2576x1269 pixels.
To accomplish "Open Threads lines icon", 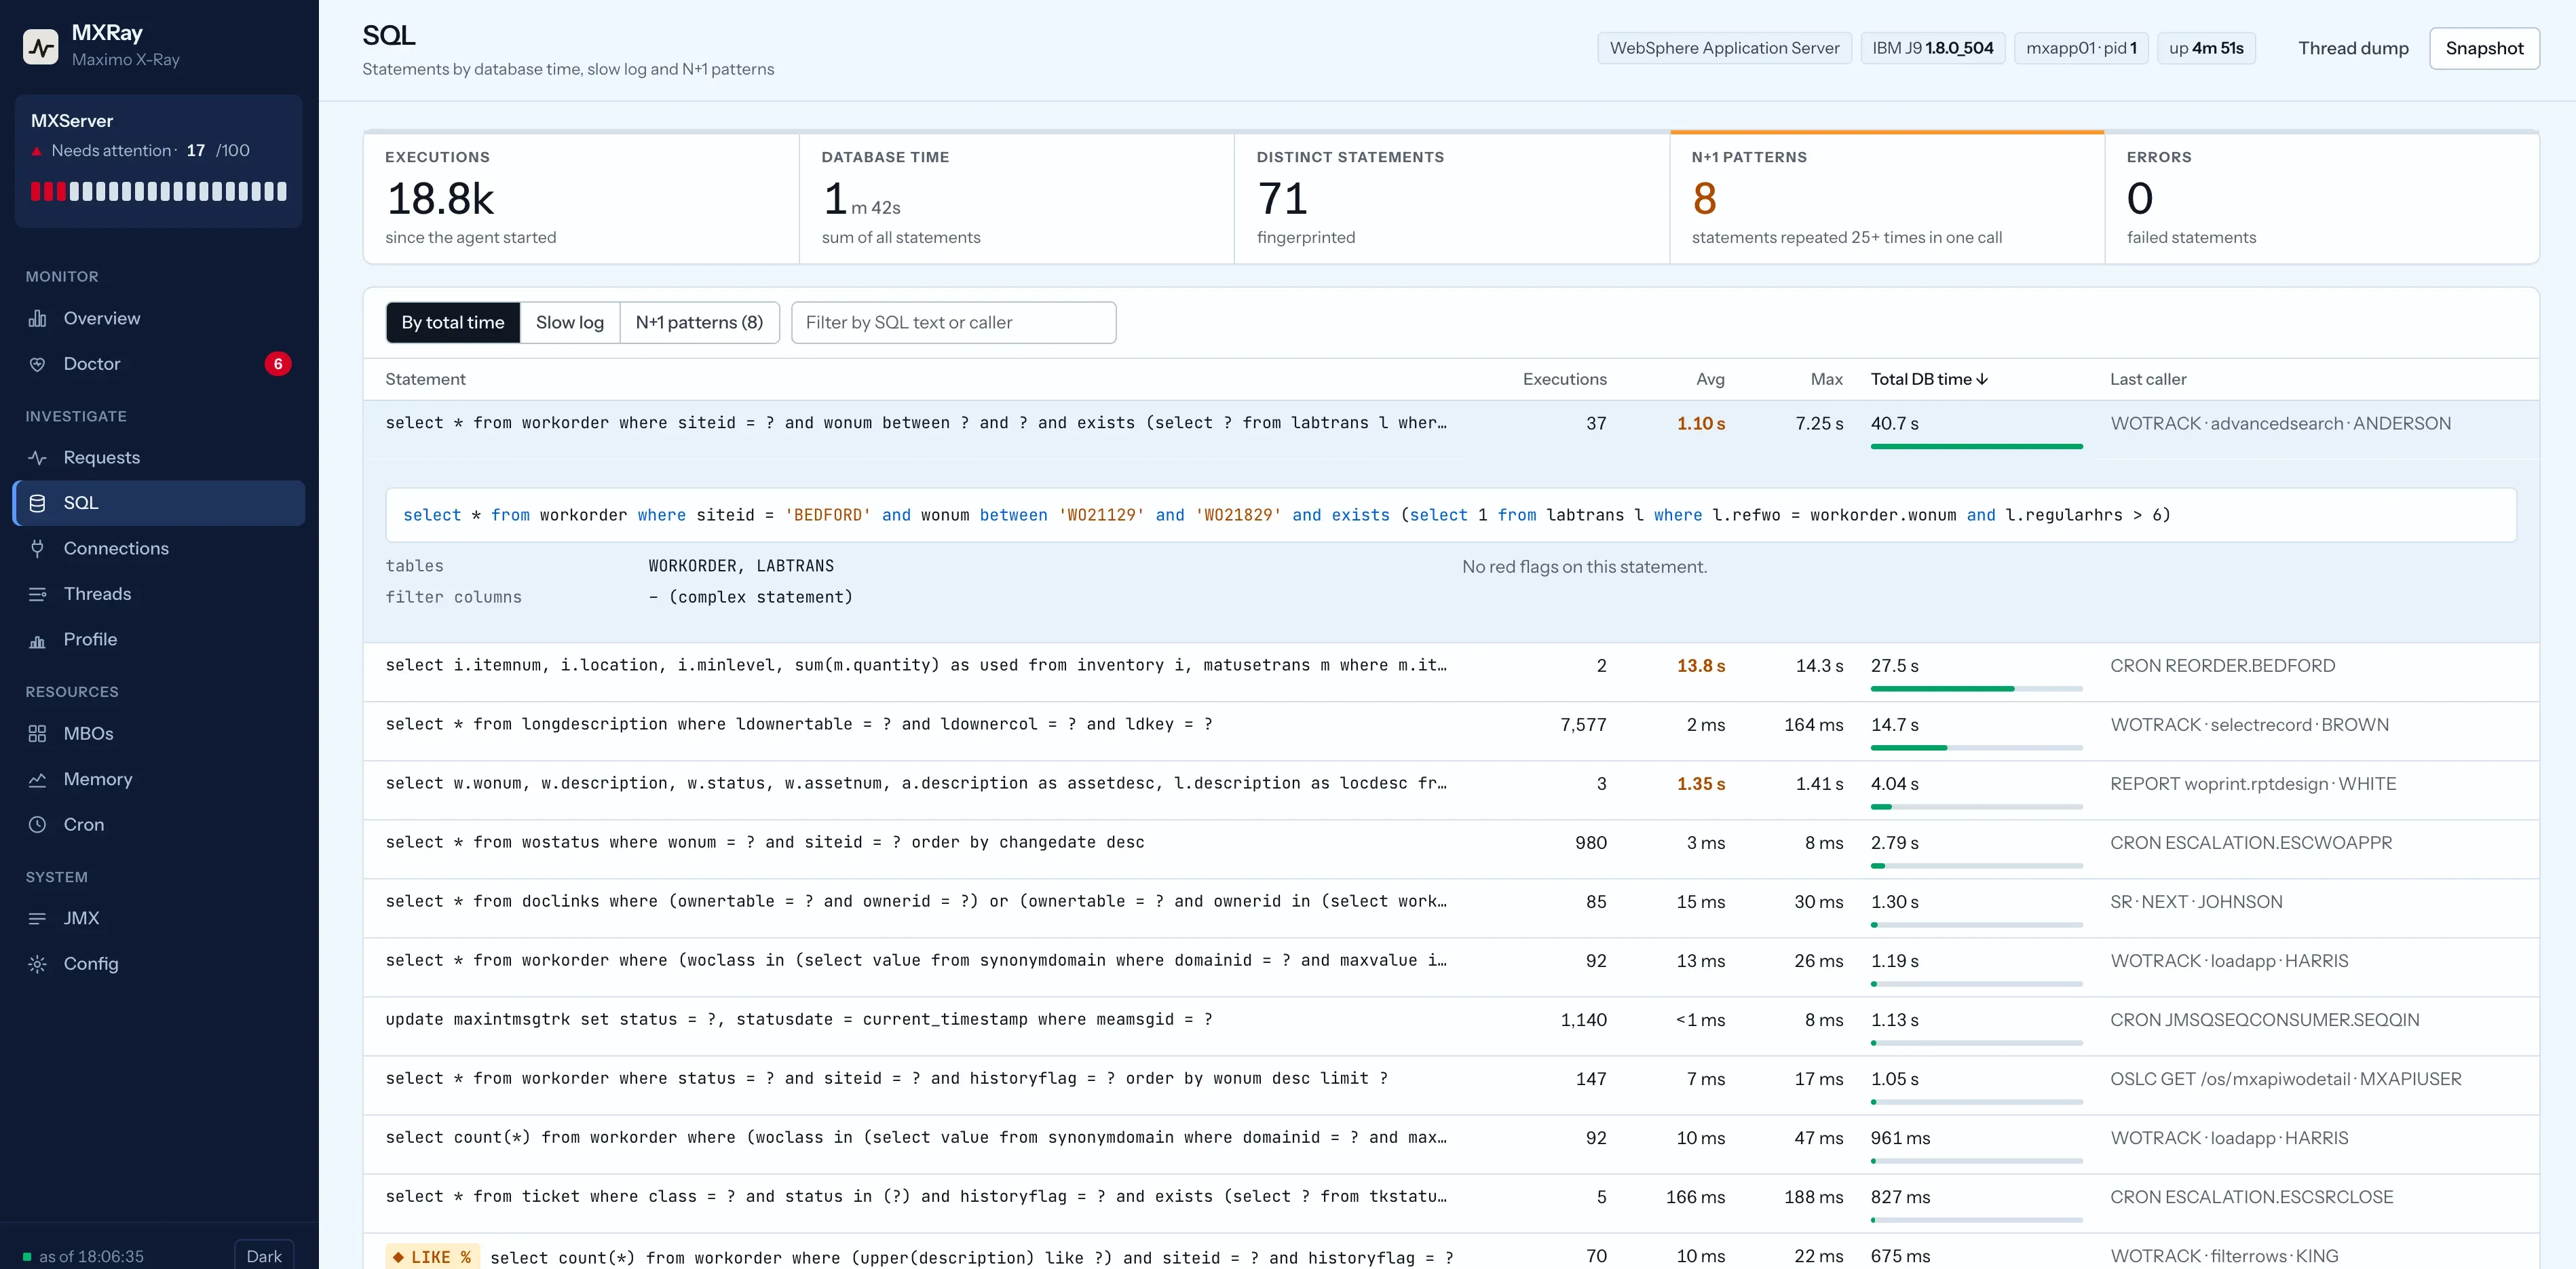I will pyautogui.click(x=37, y=594).
